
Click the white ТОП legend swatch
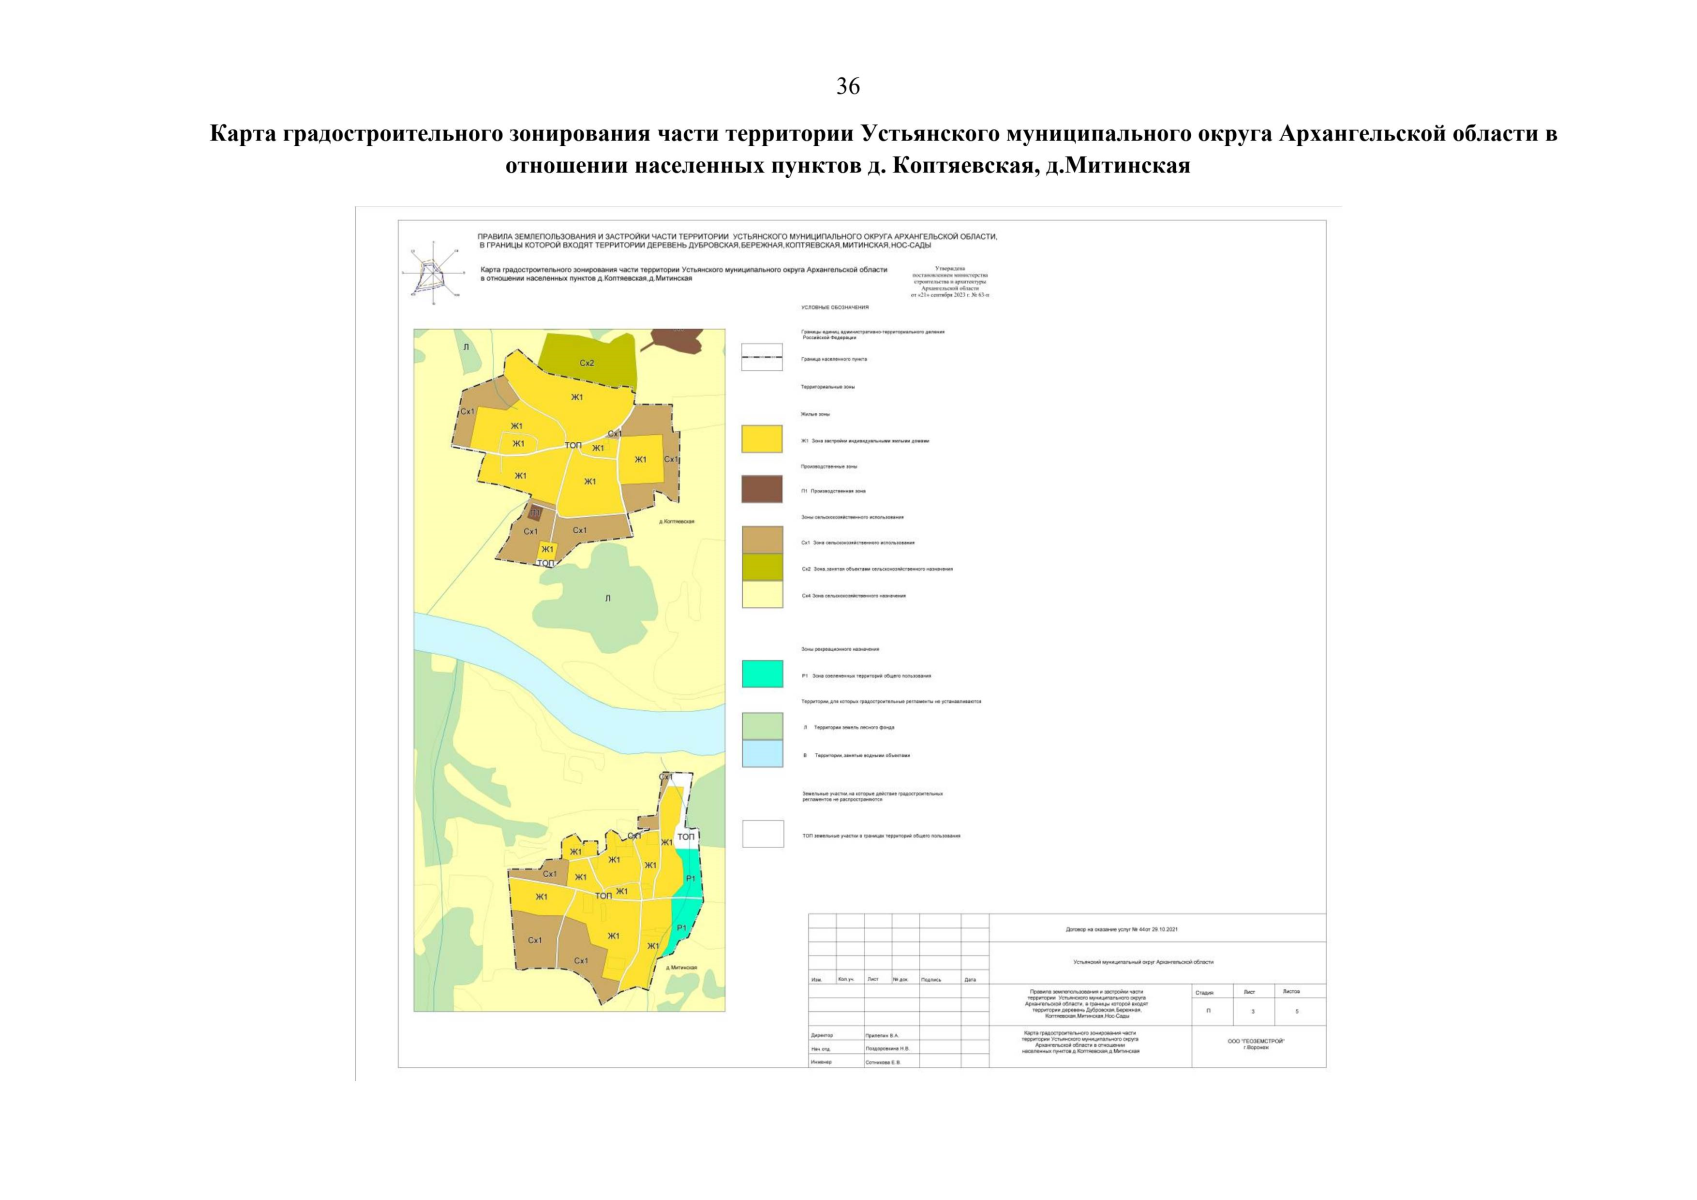(x=762, y=834)
